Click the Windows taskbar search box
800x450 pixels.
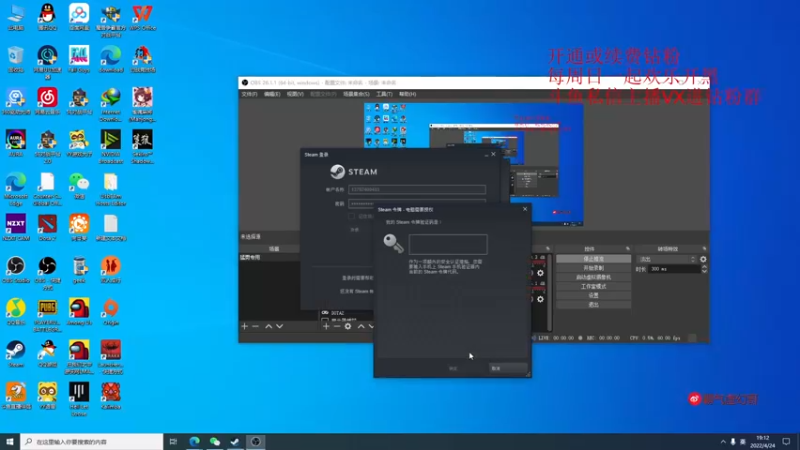[92, 441]
